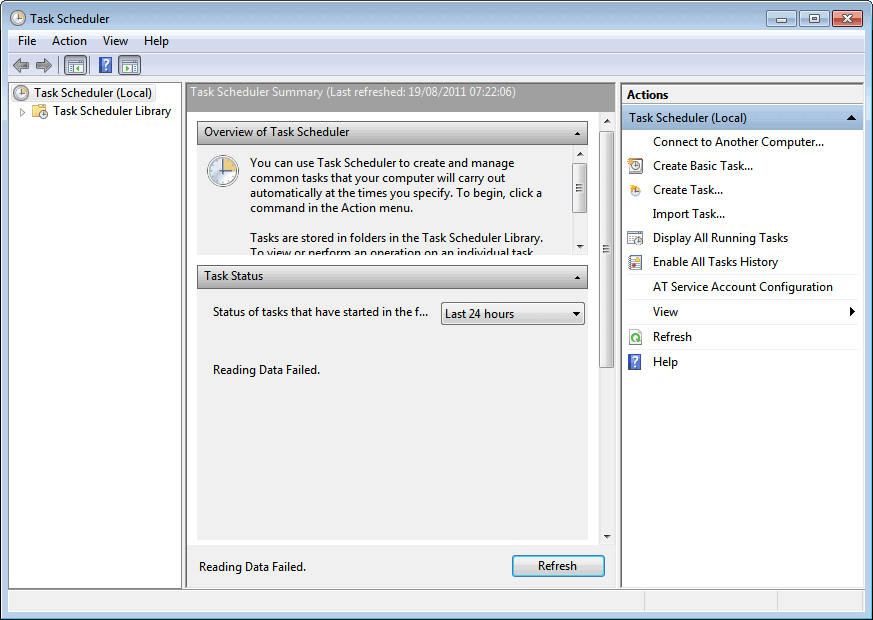Open the View menu in menu bar

pyautogui.click(x=115, y=41)
